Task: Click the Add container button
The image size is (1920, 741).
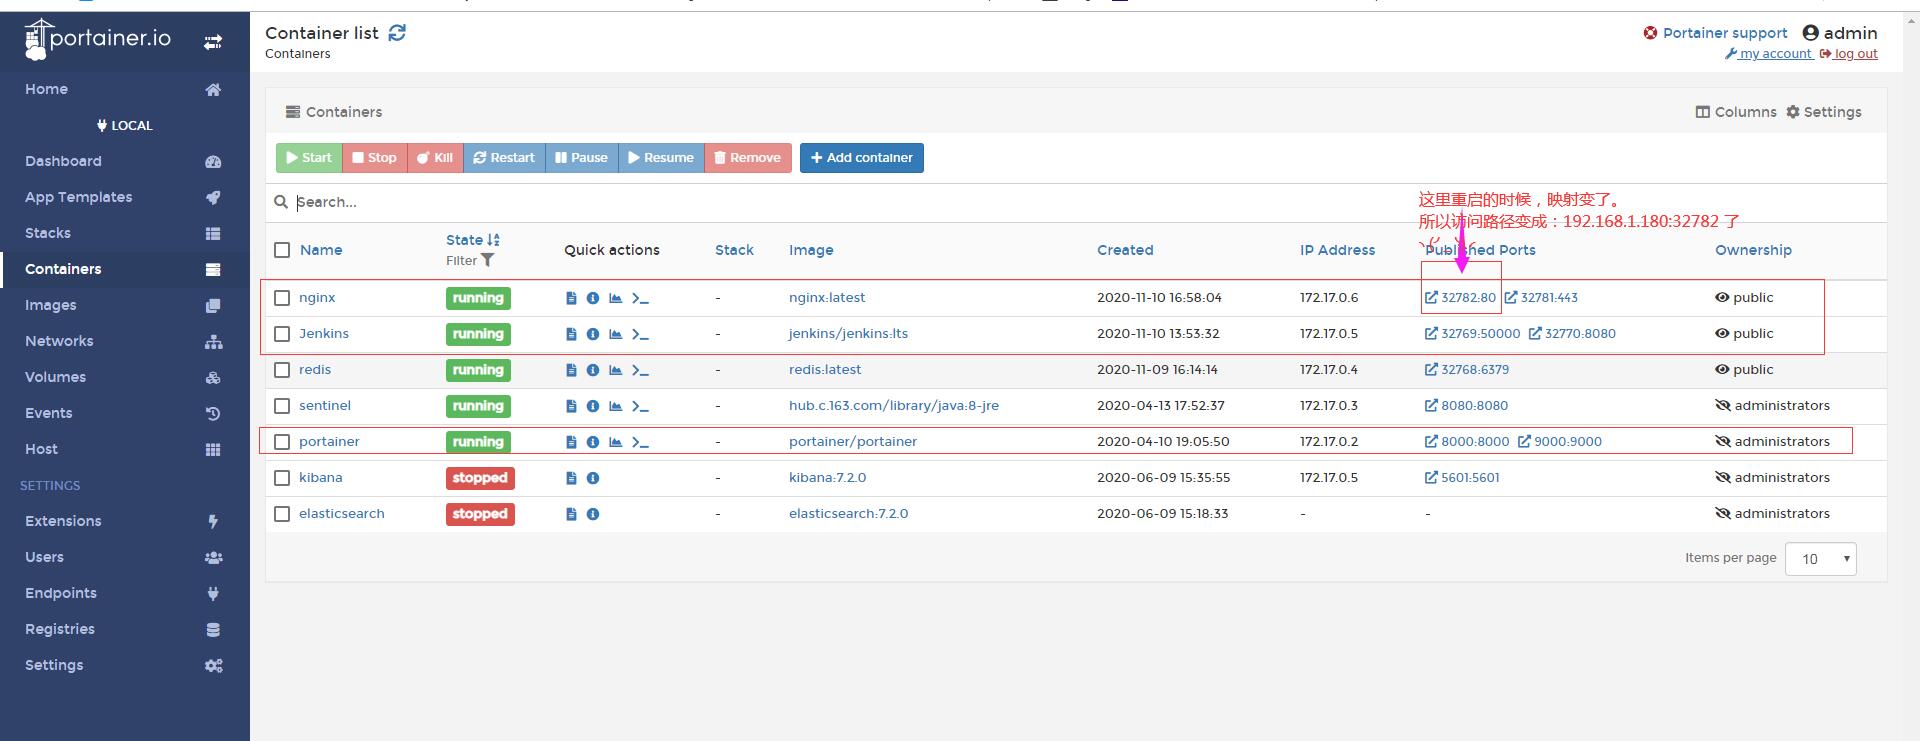Action: point(861,158)
